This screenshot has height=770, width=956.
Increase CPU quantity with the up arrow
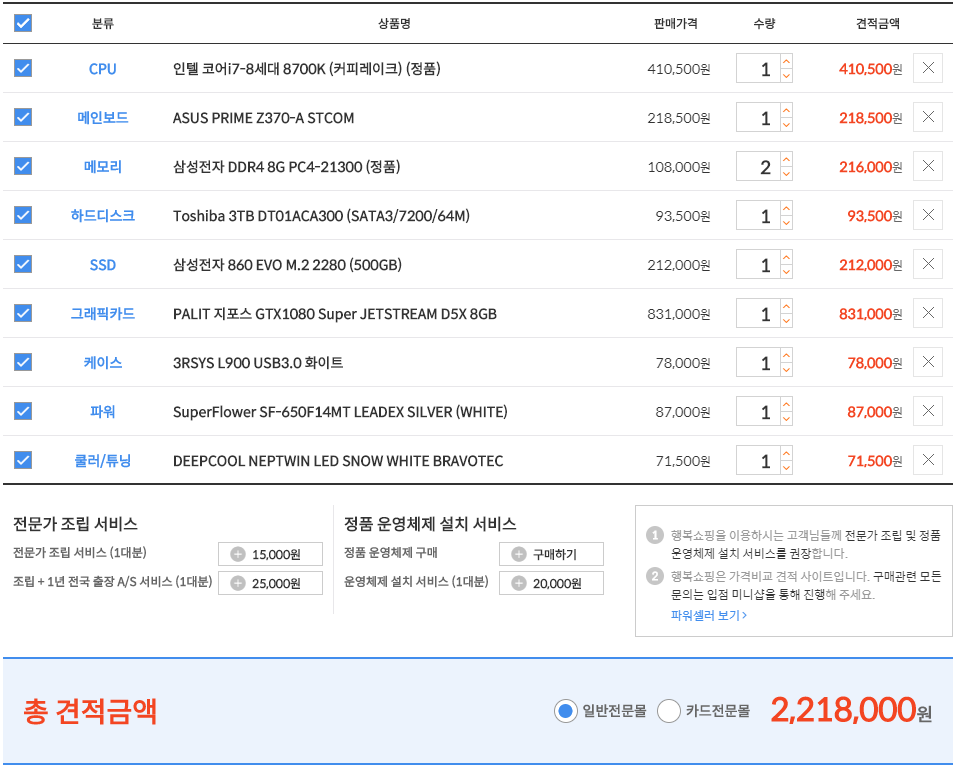(x=787, y=62)
